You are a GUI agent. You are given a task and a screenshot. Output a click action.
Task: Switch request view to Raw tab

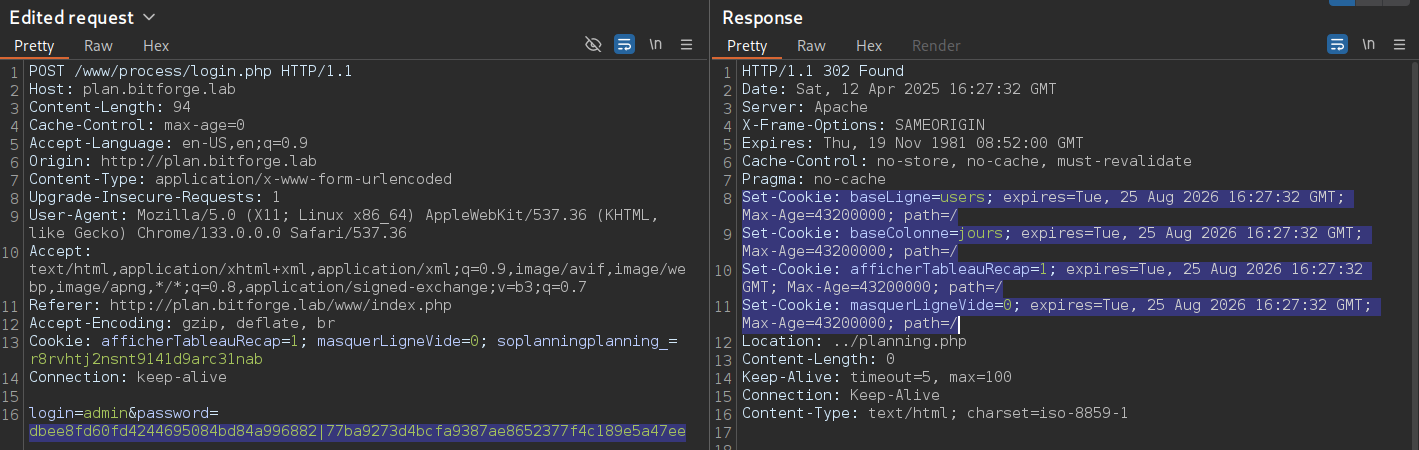(x=98, y=46)
